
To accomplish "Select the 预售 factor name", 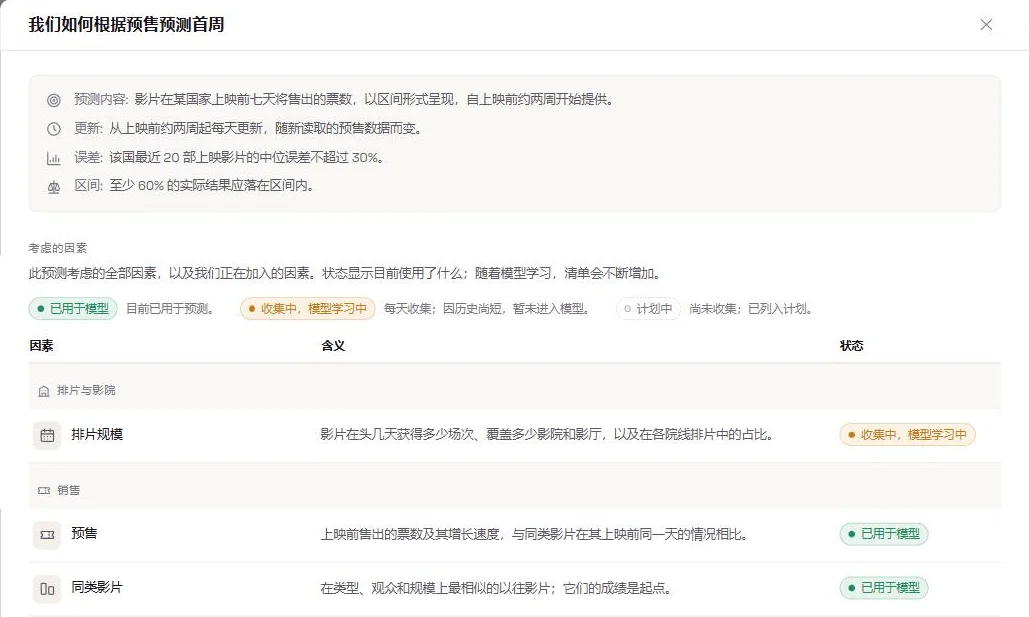I will click(84, 533).
